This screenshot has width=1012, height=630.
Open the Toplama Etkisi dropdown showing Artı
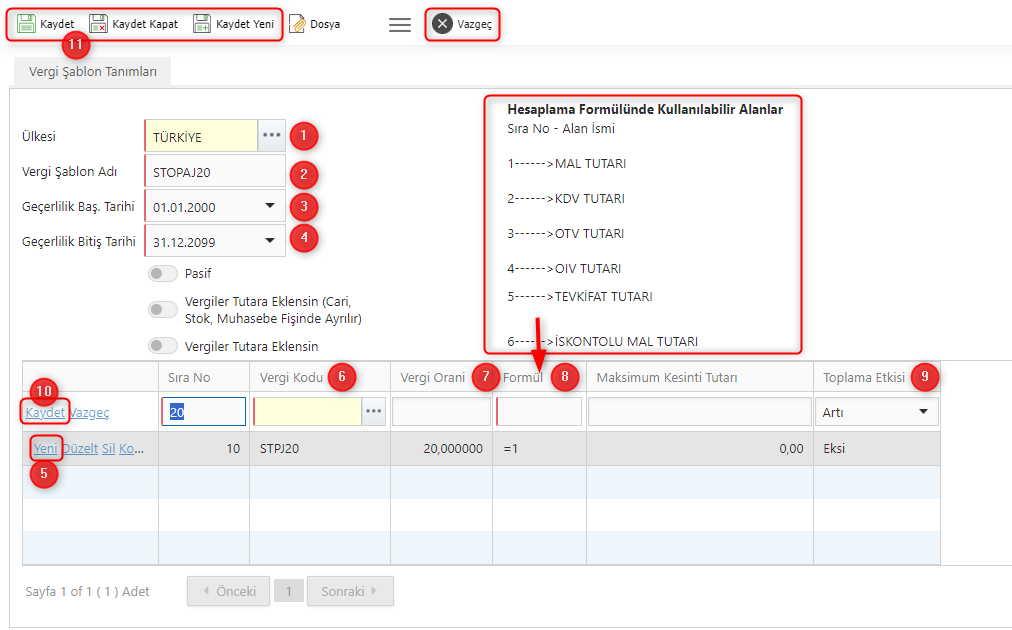coord(876,412)
